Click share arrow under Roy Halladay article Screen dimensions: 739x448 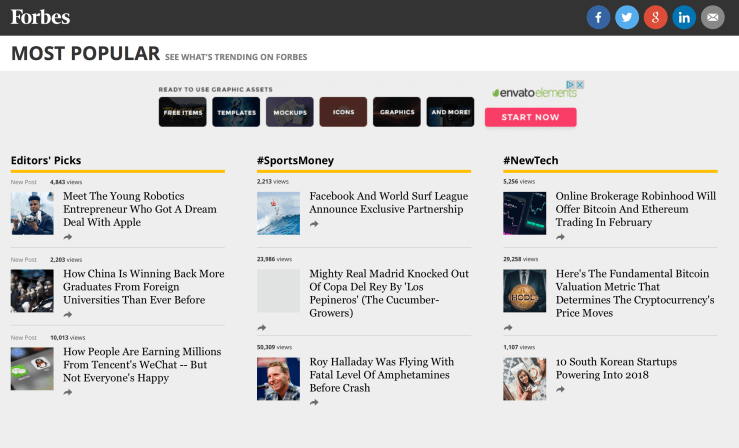314,402
